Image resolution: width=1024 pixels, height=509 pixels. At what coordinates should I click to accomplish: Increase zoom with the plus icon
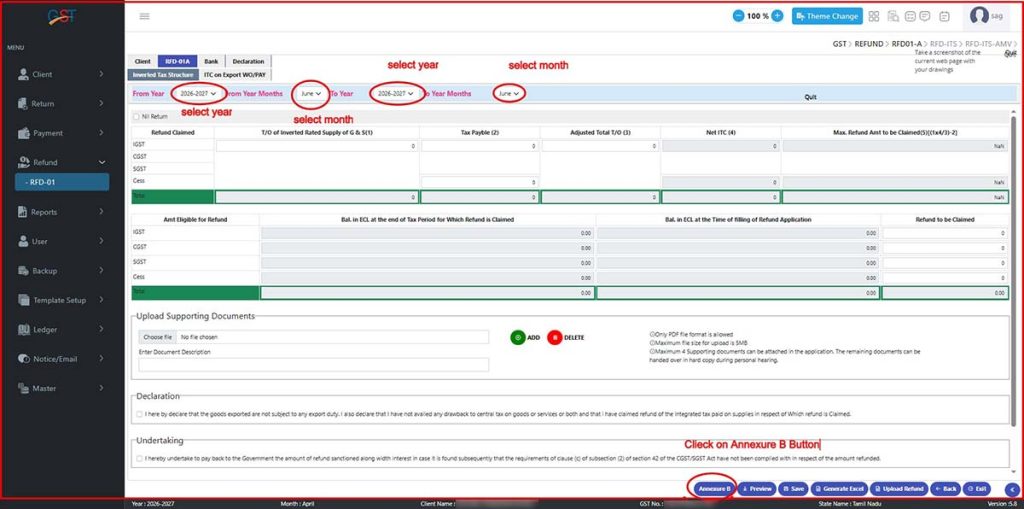coord(777,16)
